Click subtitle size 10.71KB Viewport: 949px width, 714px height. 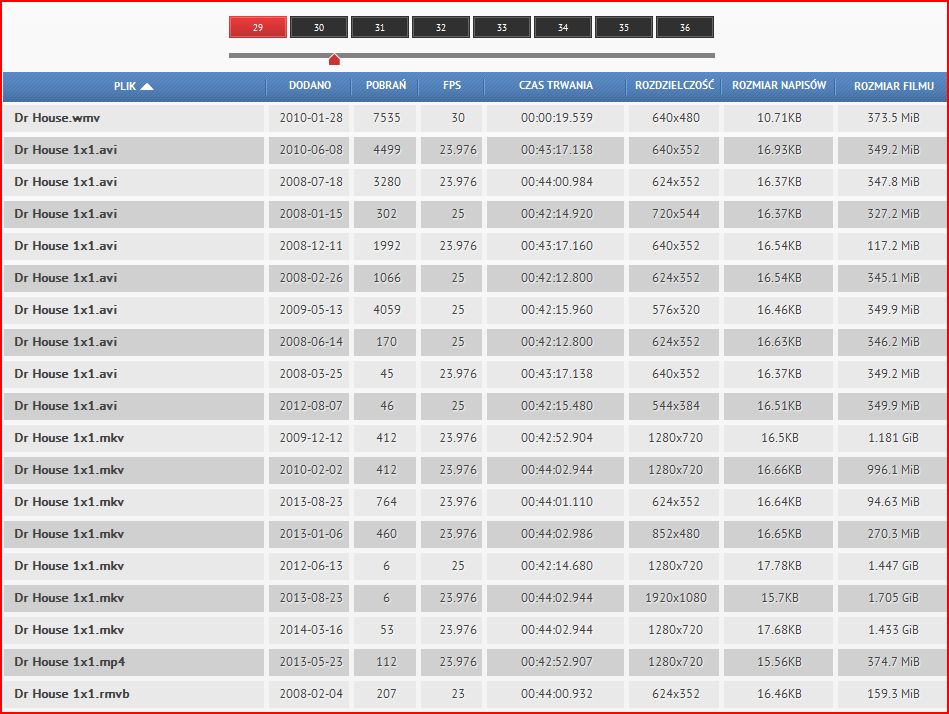coord(780,118)
